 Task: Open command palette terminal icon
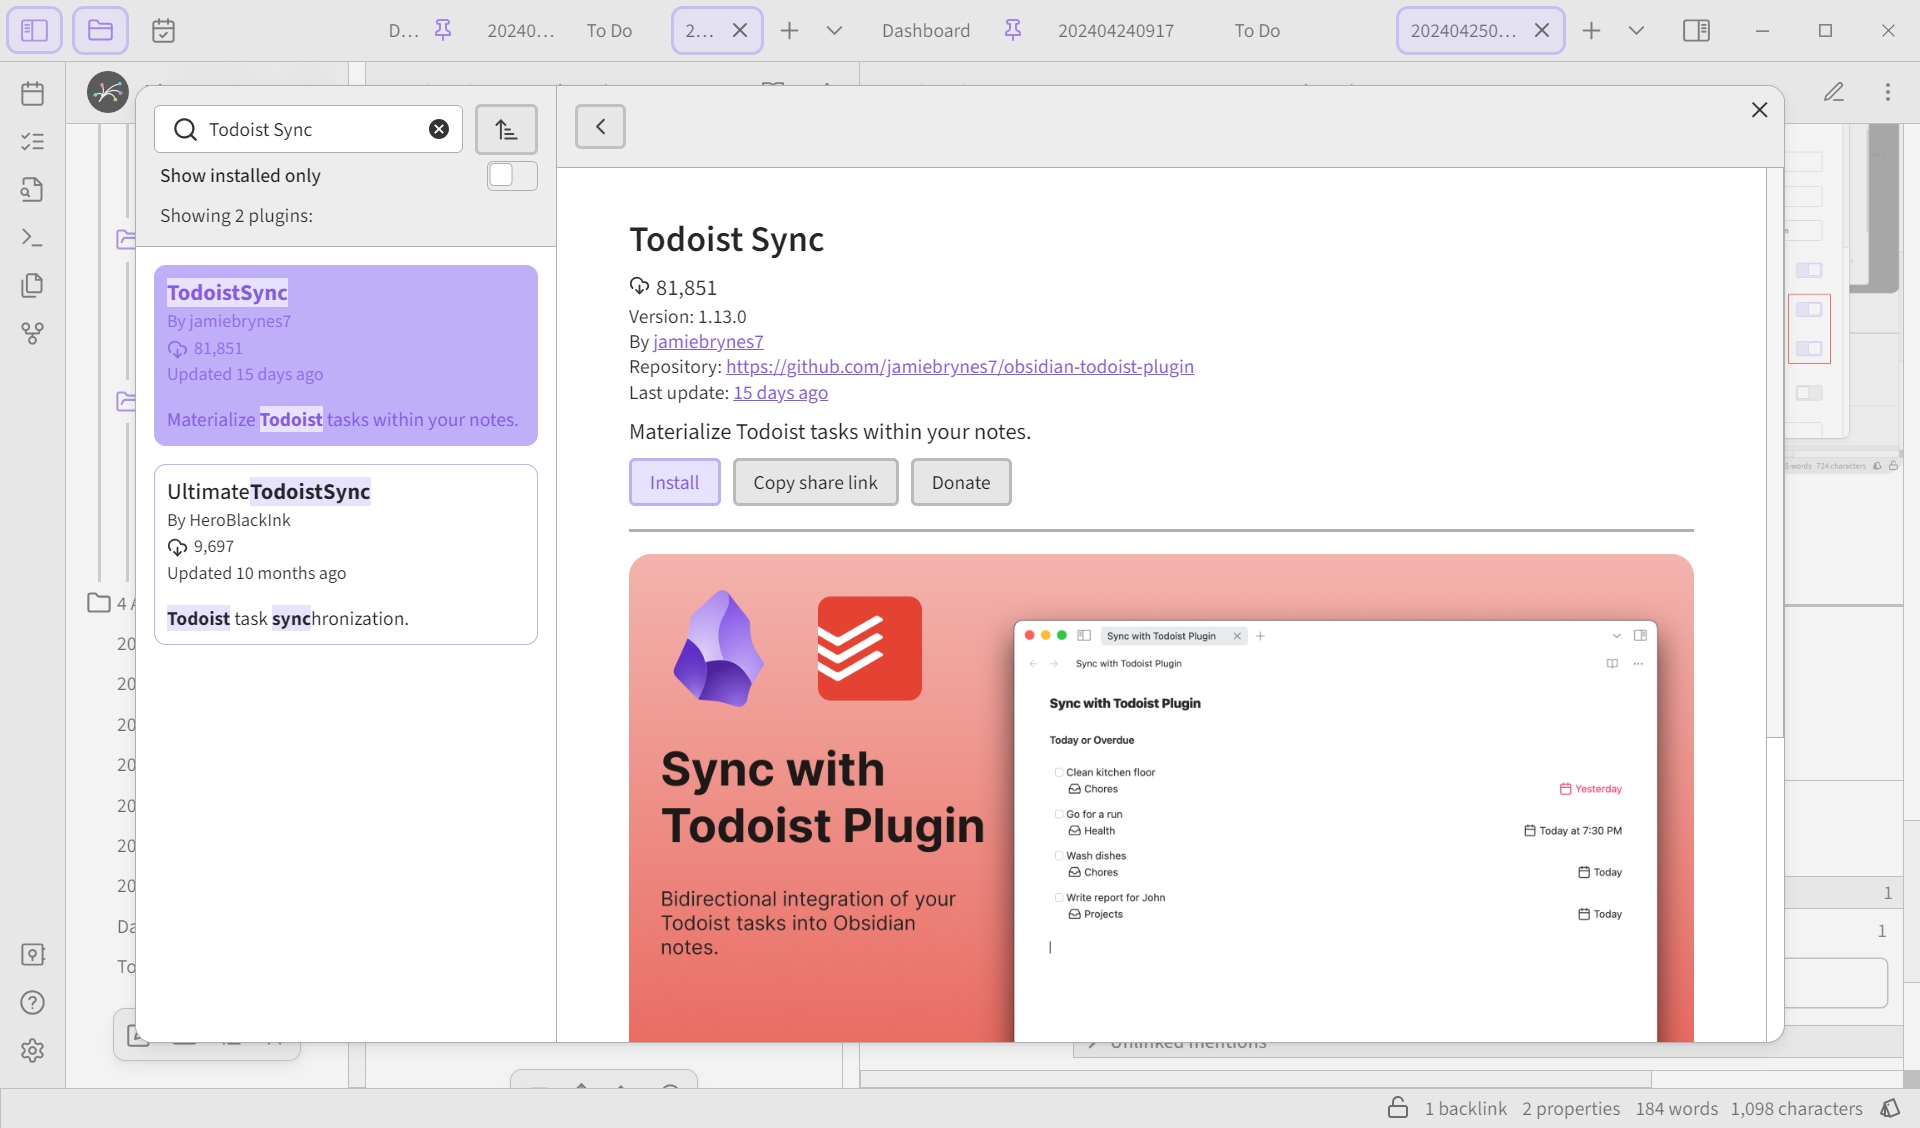33,238
